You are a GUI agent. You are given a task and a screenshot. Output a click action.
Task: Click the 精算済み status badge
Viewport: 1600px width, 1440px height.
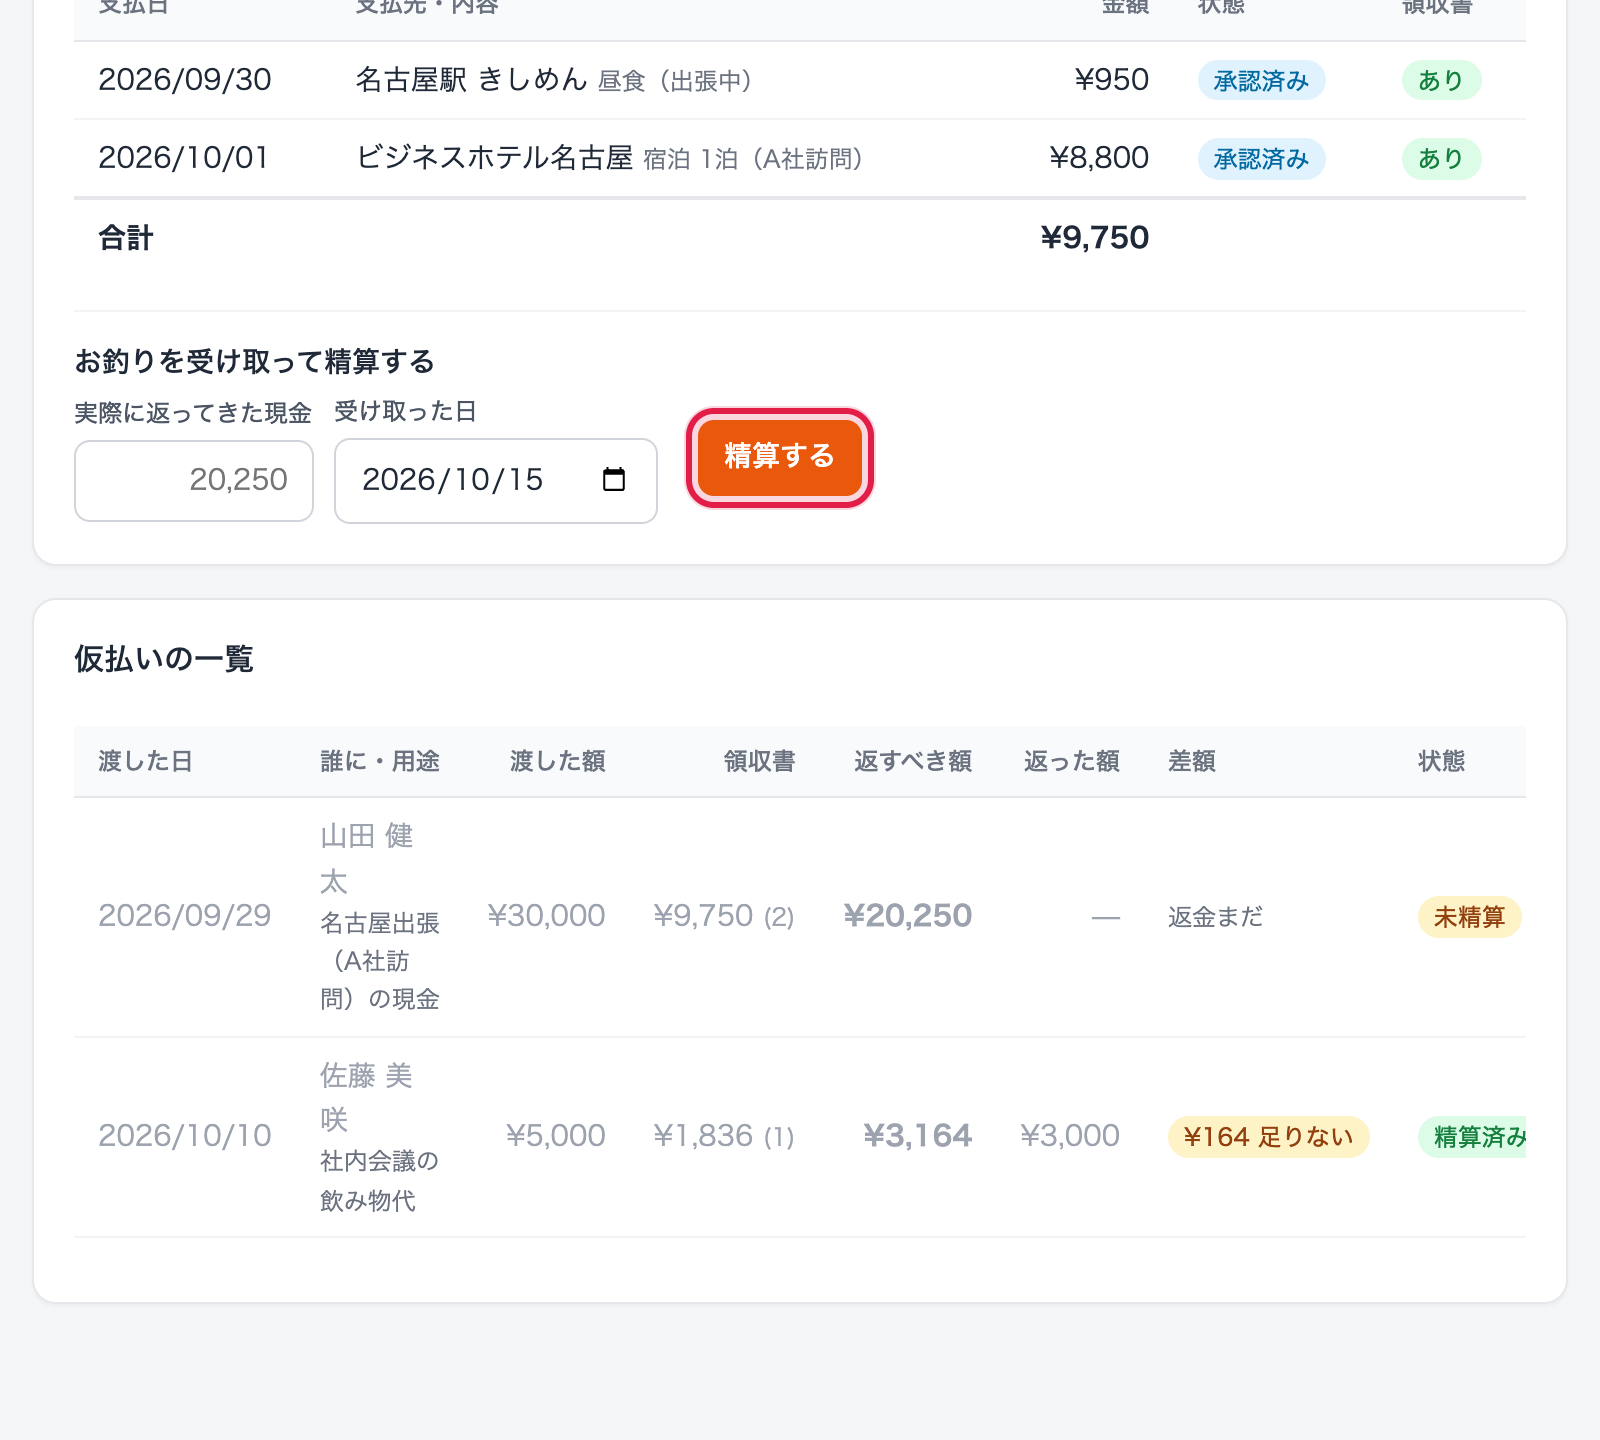click(1473, 1137)
